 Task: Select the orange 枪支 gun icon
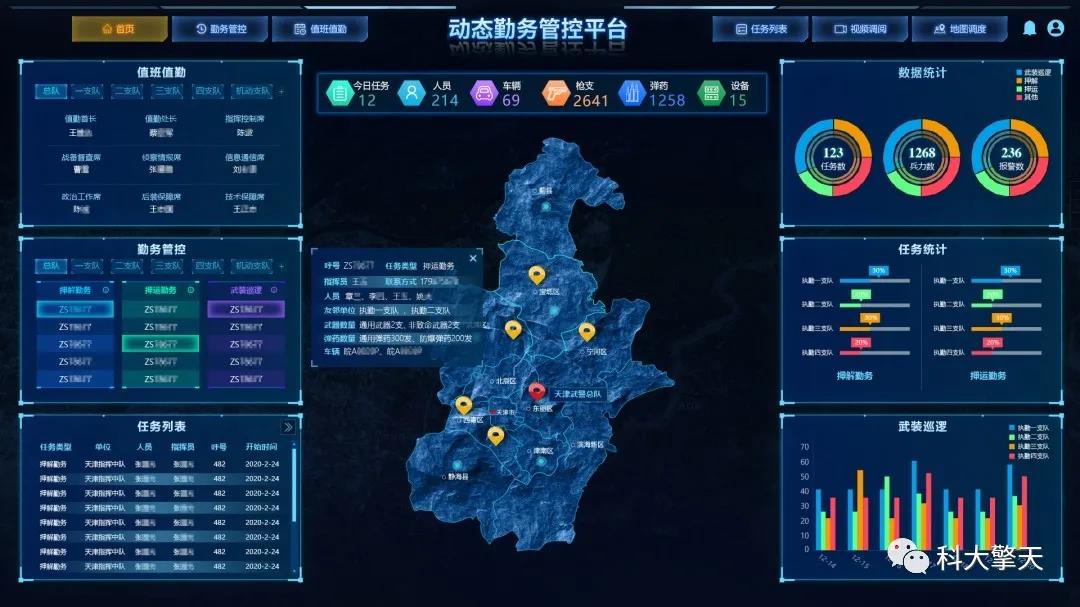555,92
